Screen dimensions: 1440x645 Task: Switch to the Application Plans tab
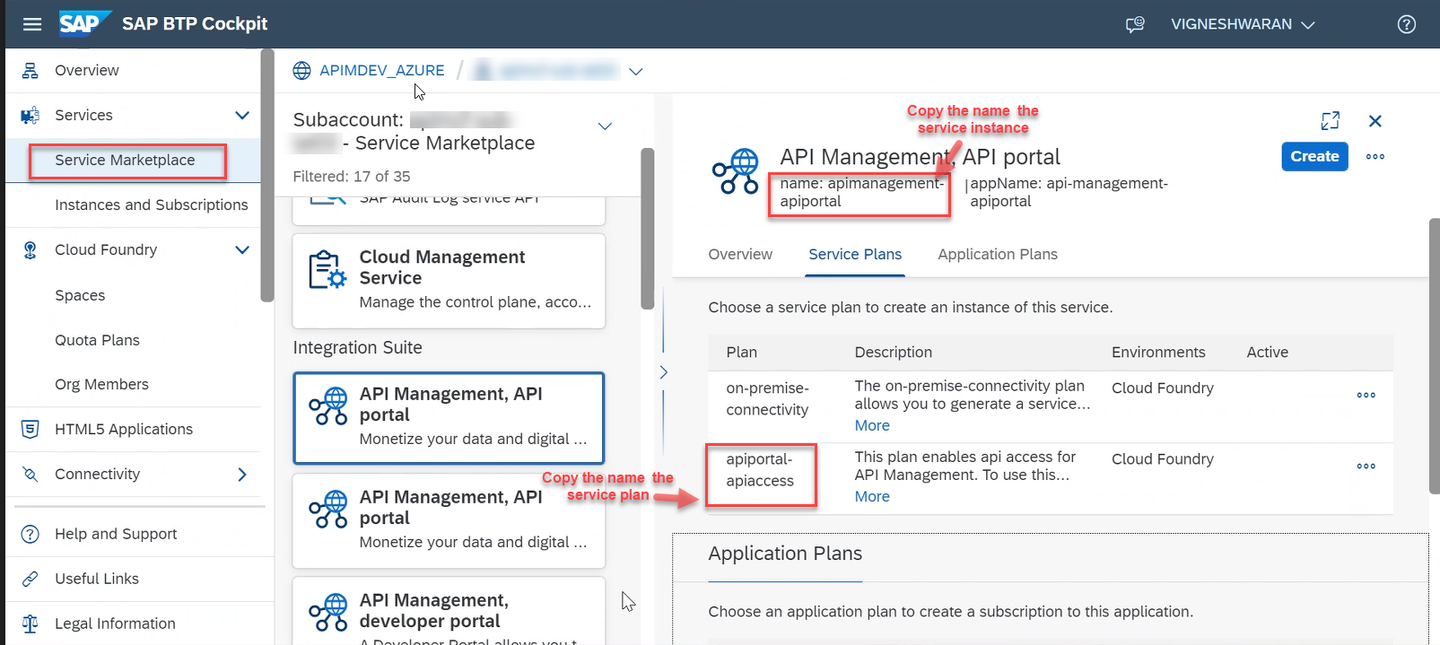(x=997, y=254)
